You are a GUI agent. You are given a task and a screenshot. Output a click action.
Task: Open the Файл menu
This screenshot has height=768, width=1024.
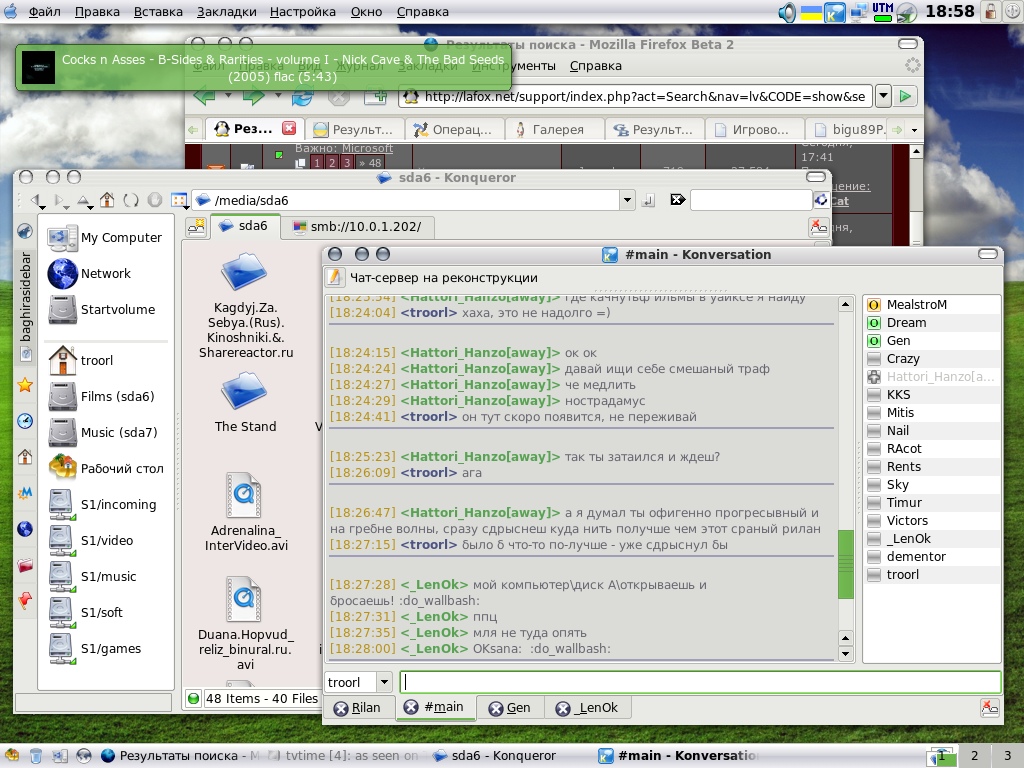(44, 12)
